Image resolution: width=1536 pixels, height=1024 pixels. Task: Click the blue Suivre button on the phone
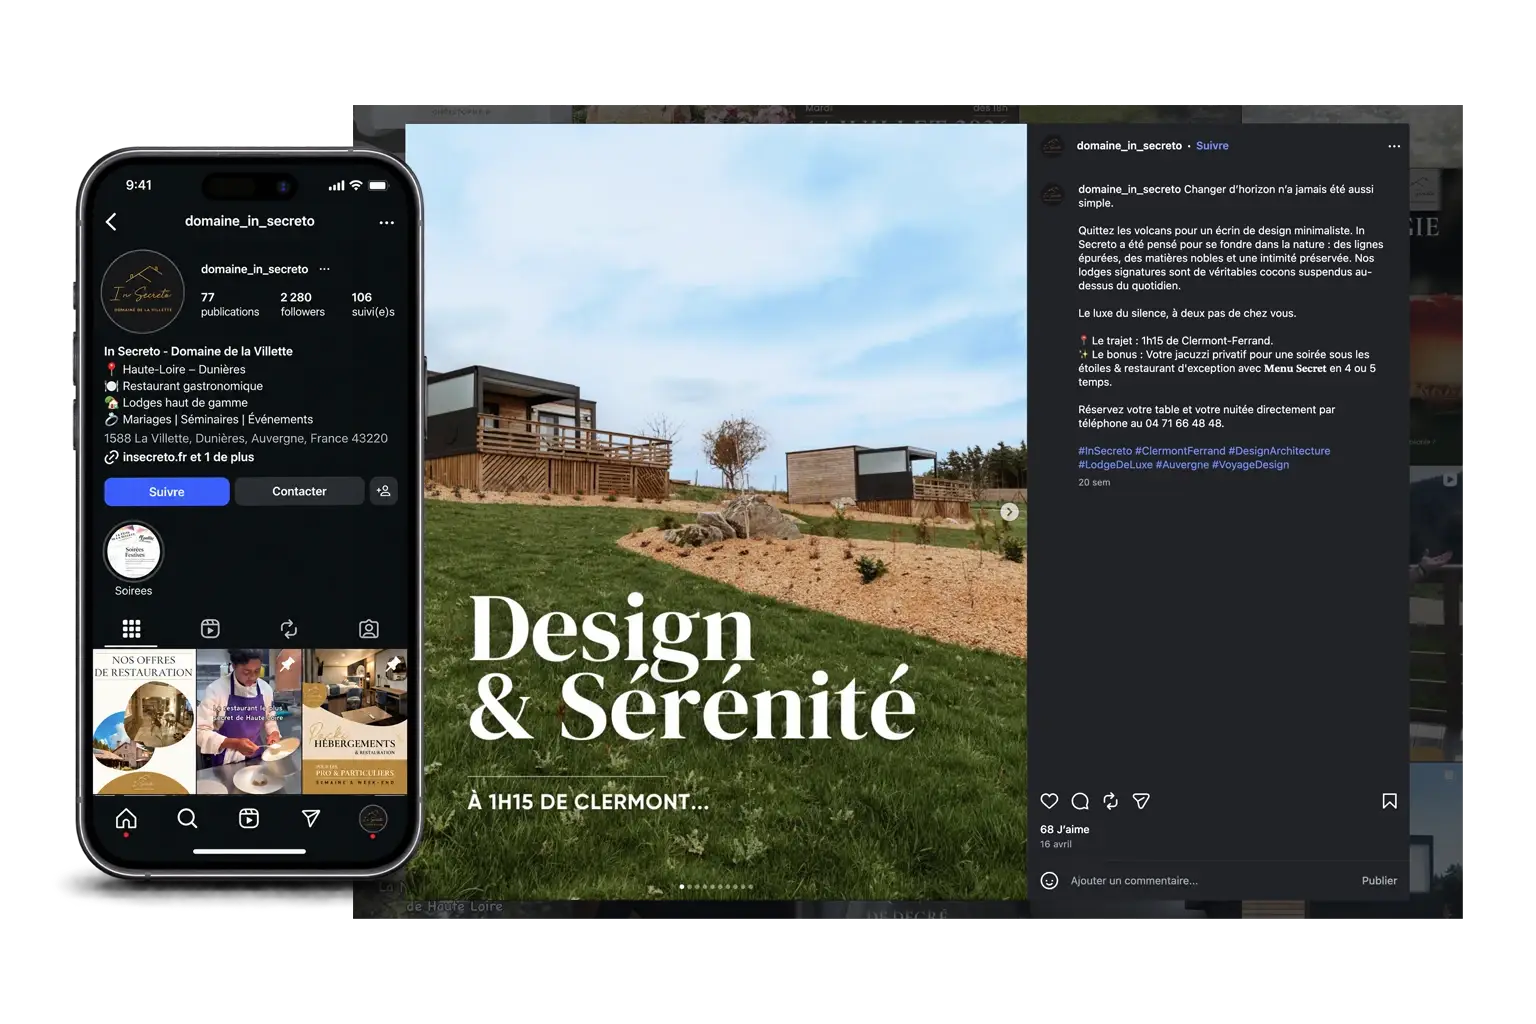167,491
